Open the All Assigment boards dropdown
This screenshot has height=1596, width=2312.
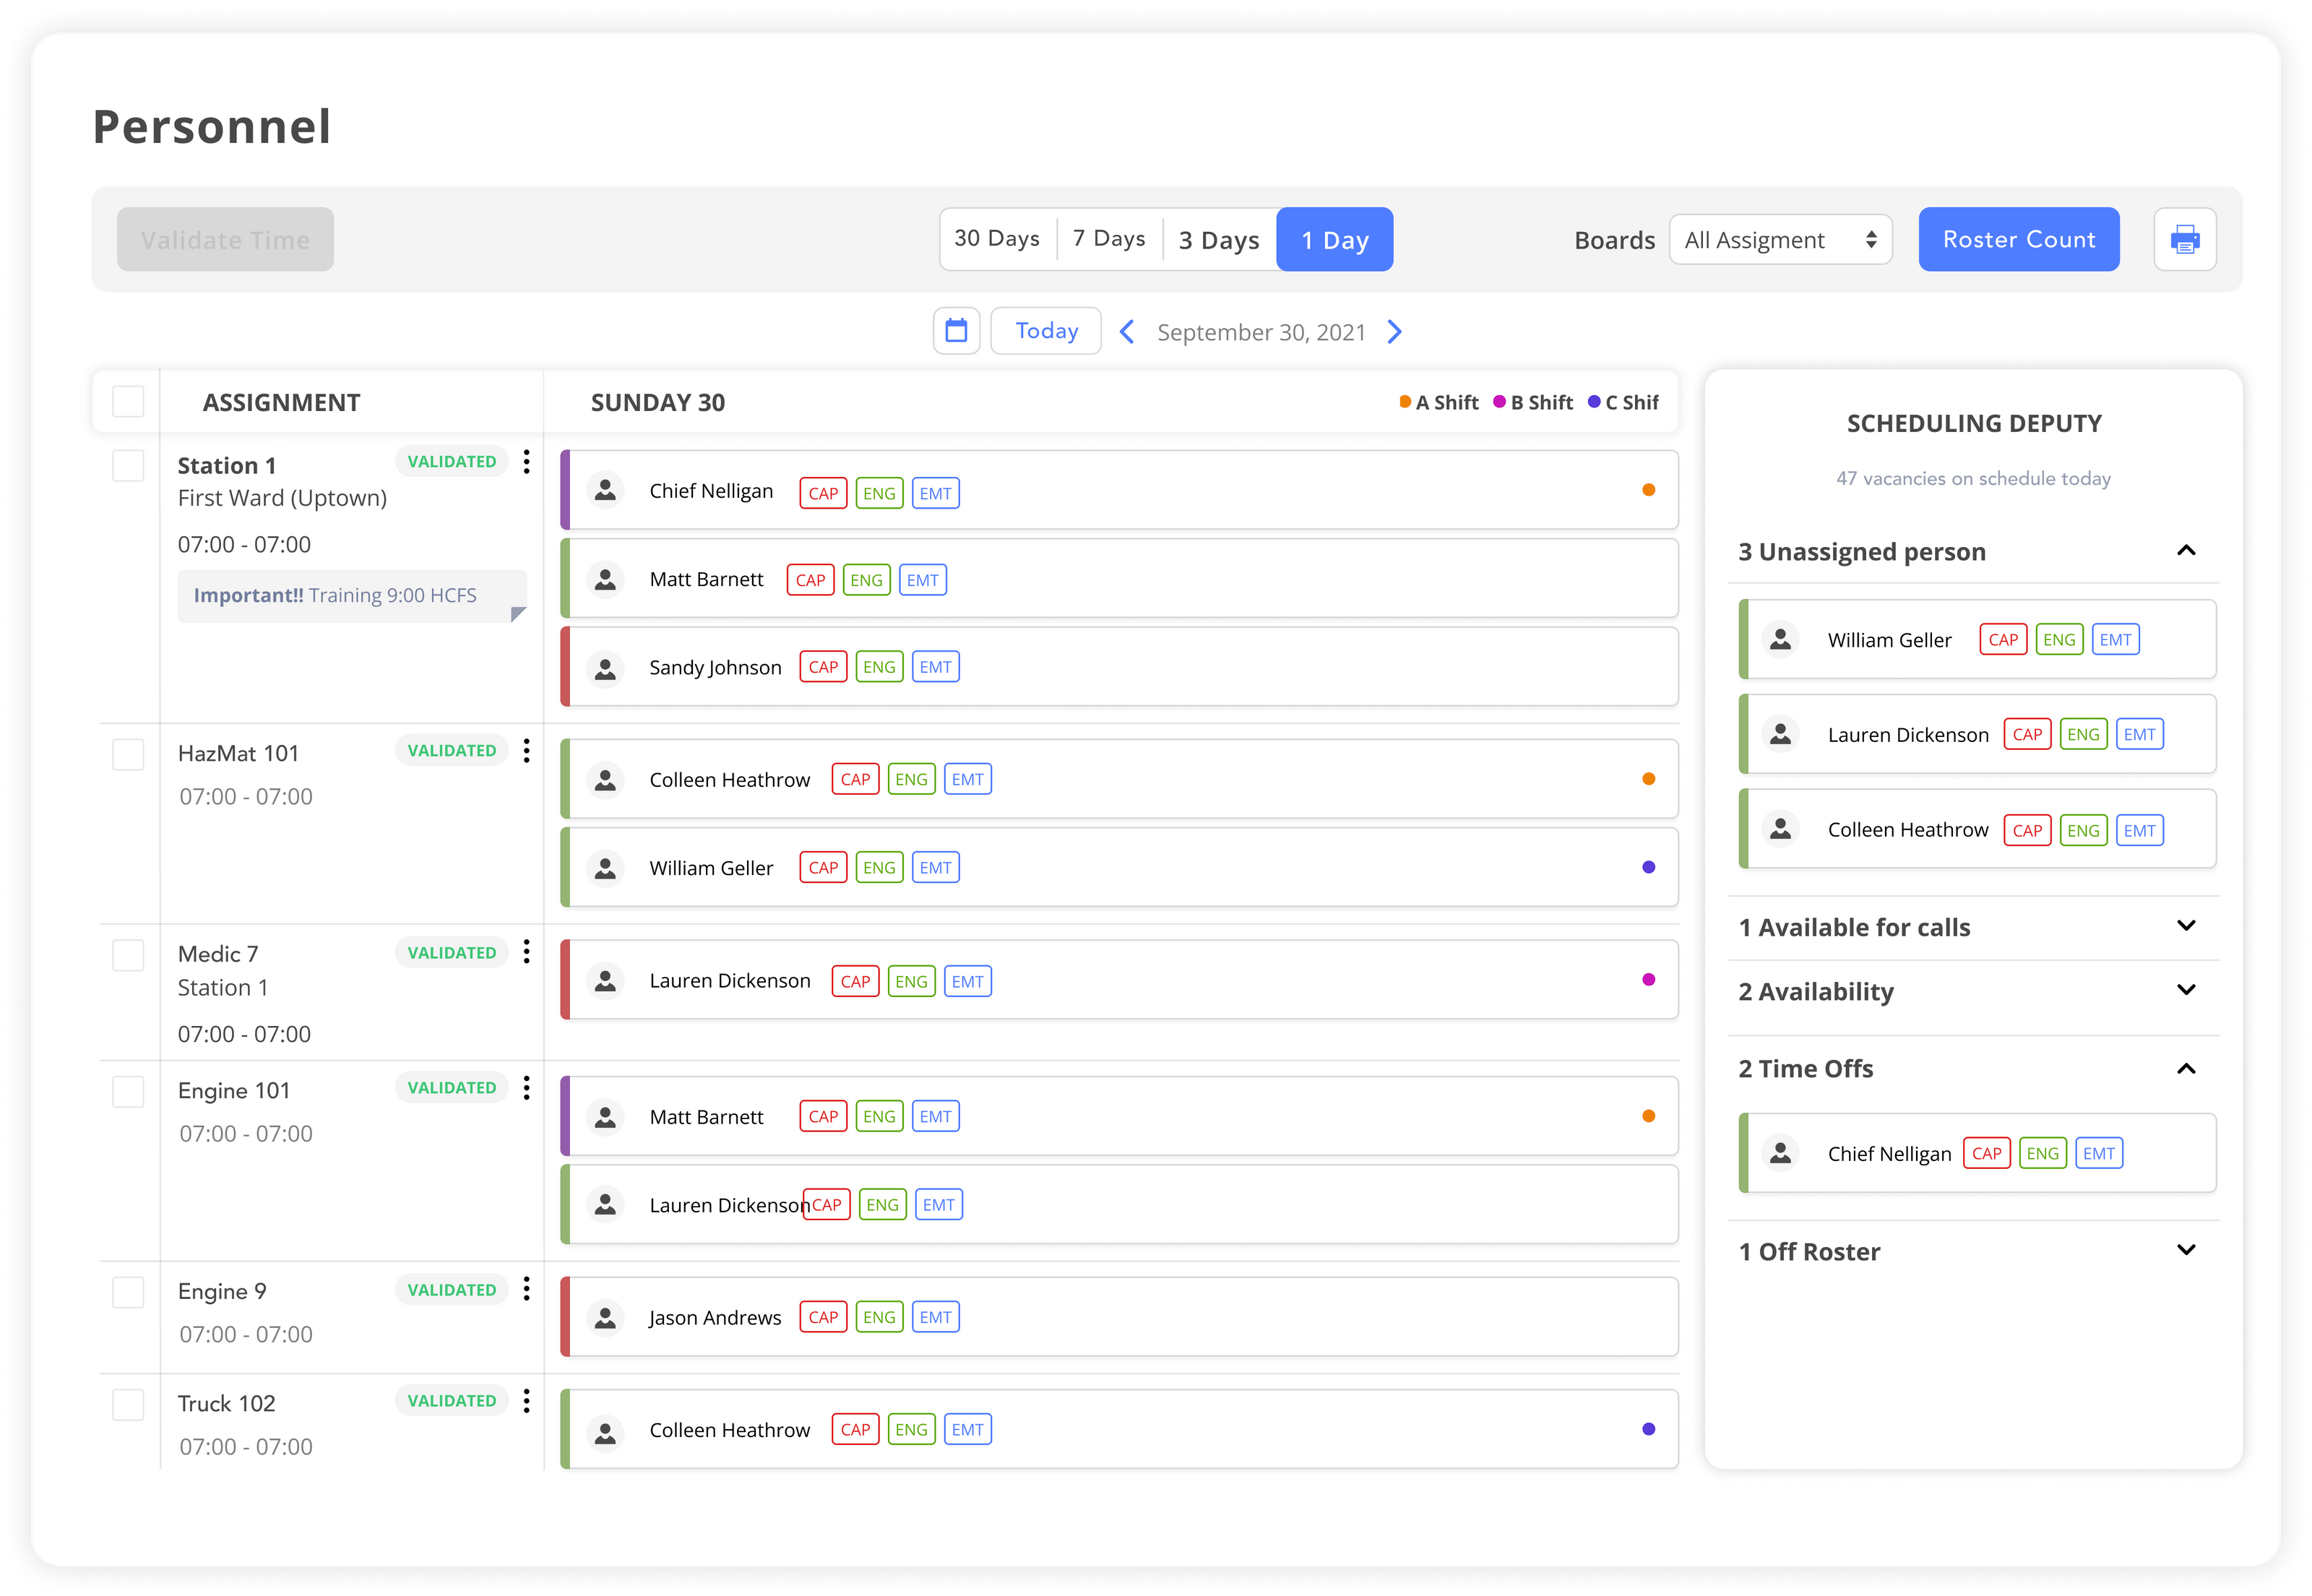(x=1780, y=239)
